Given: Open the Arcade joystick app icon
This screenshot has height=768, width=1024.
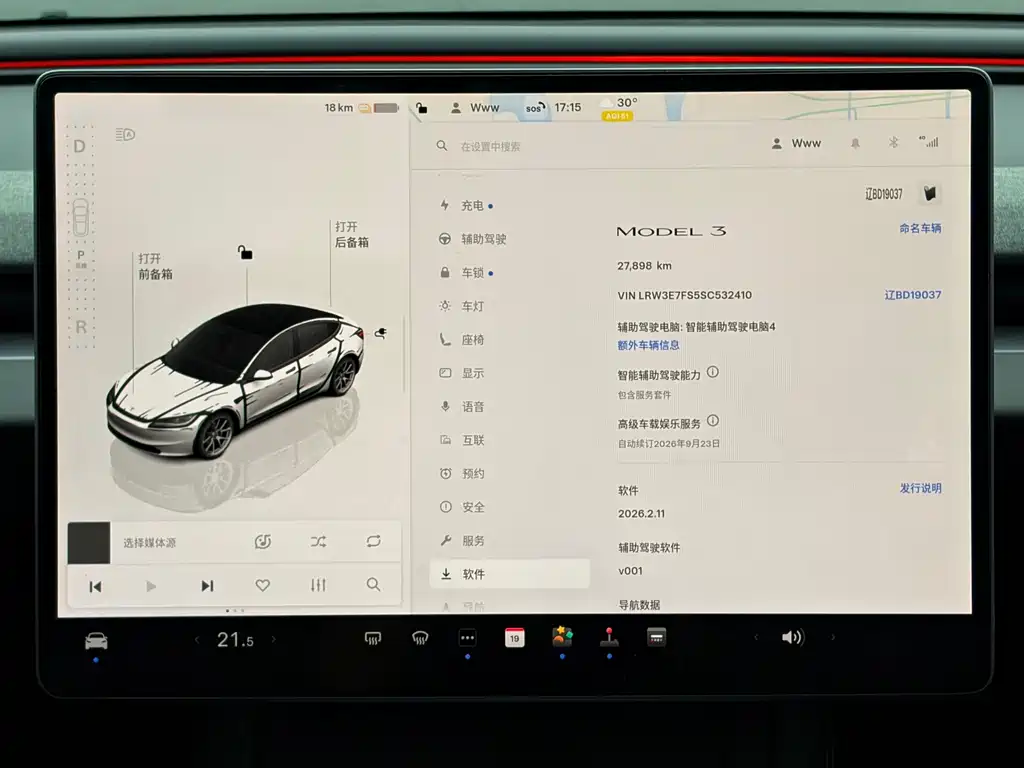Looking at the screenshot, I should pos(609,637).
